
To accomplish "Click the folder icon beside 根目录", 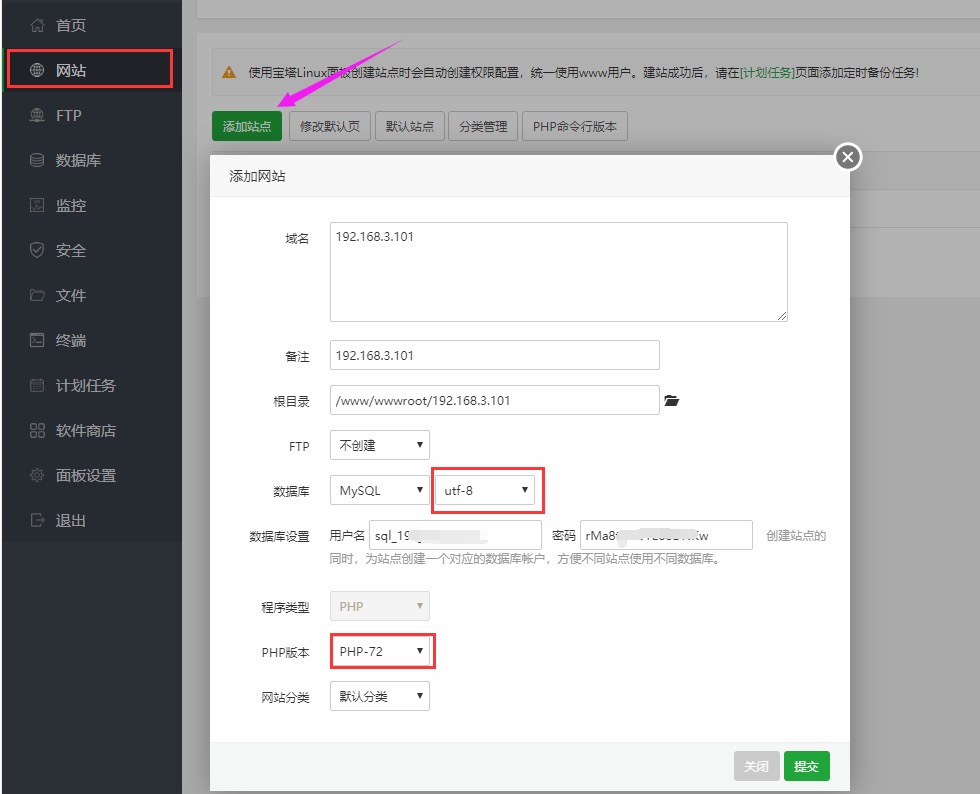I will point(672,399).
